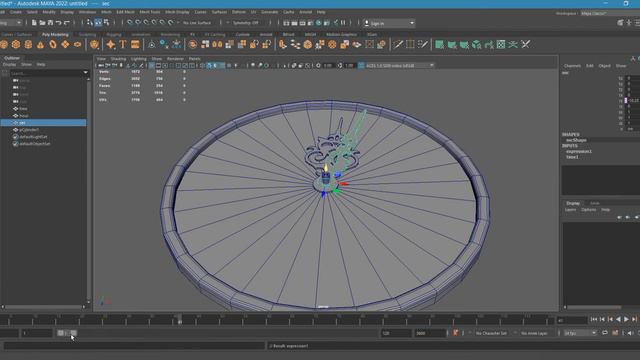Open the Mesh Display menu
This screenshot has height=360, width=640.
[x=177, y=12]
